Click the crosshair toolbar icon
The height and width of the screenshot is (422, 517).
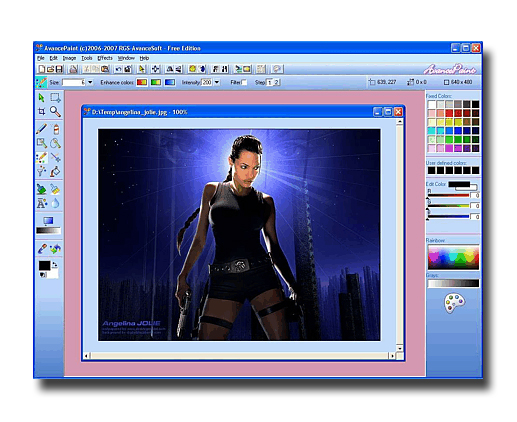(155, 69)
